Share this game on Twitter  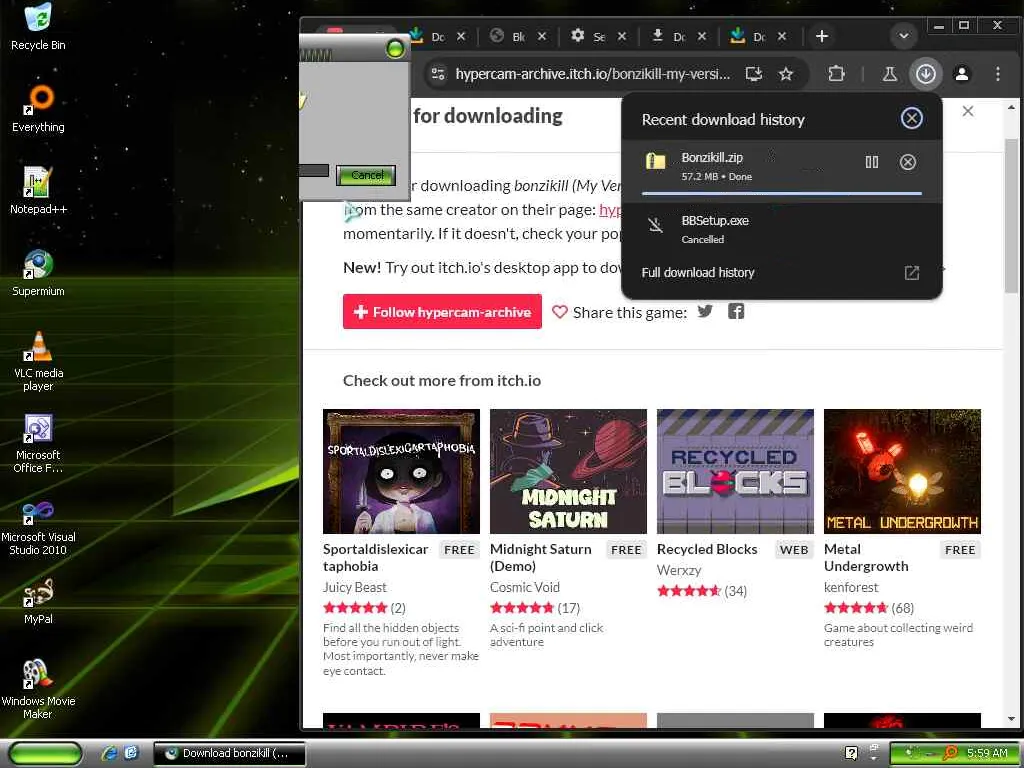click(x=705, y=311)
